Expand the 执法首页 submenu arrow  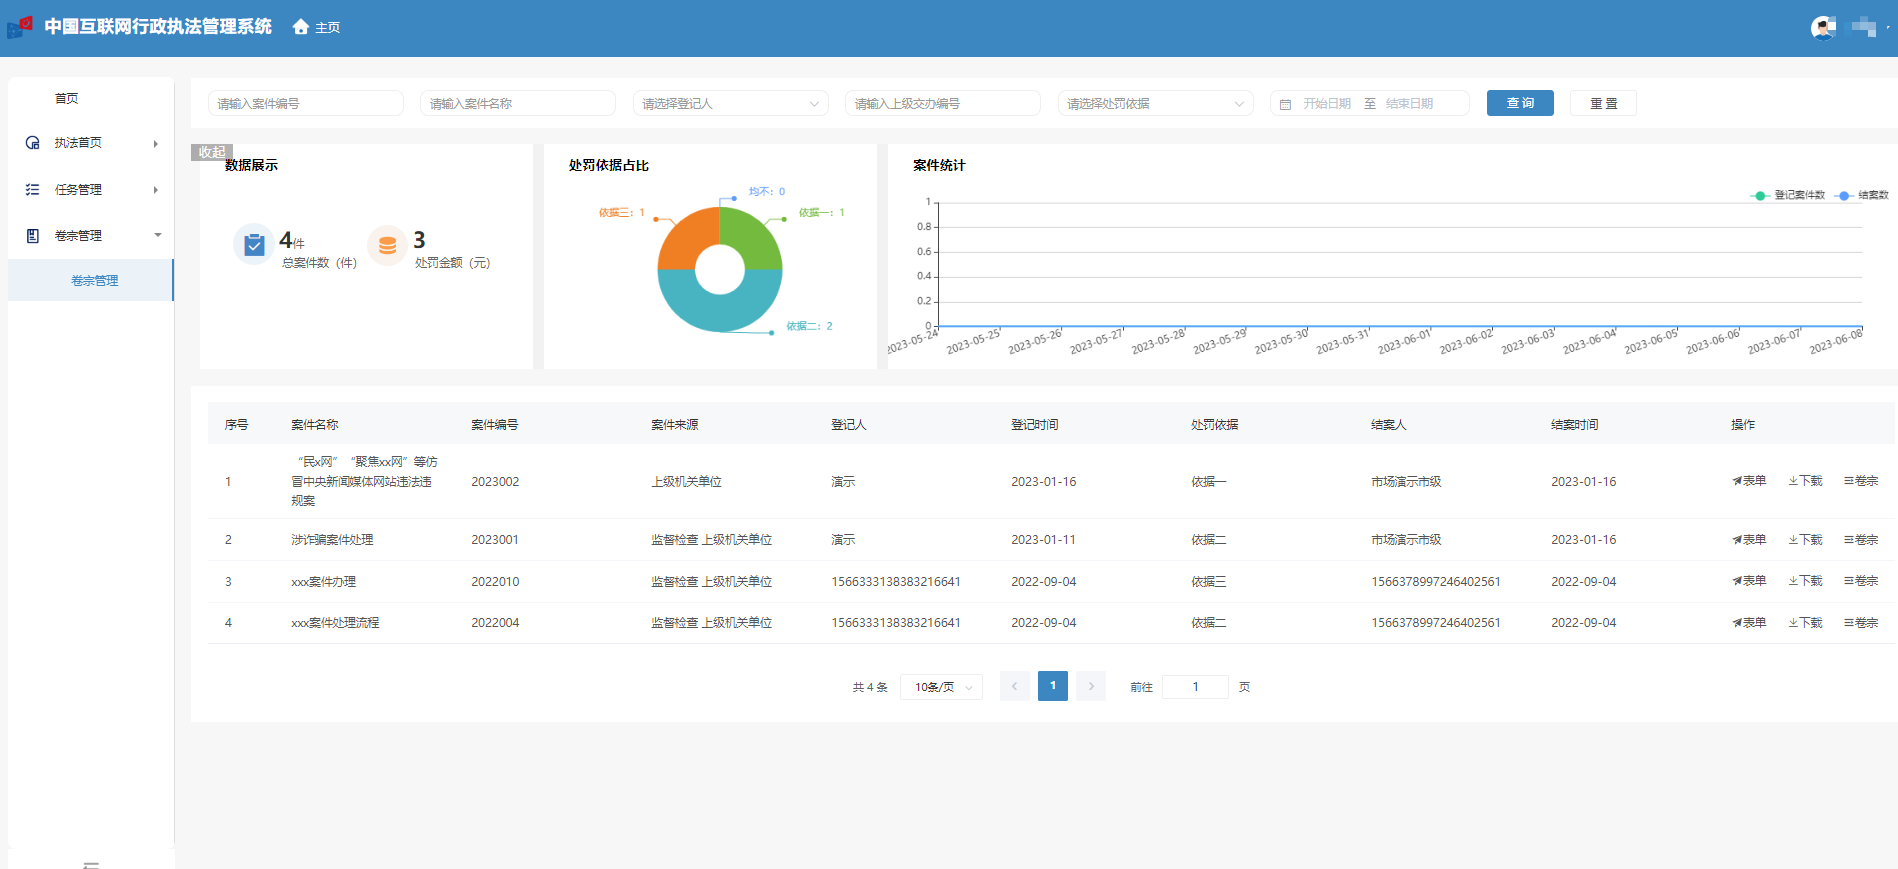pyautogui.click(x=156, y=144)
